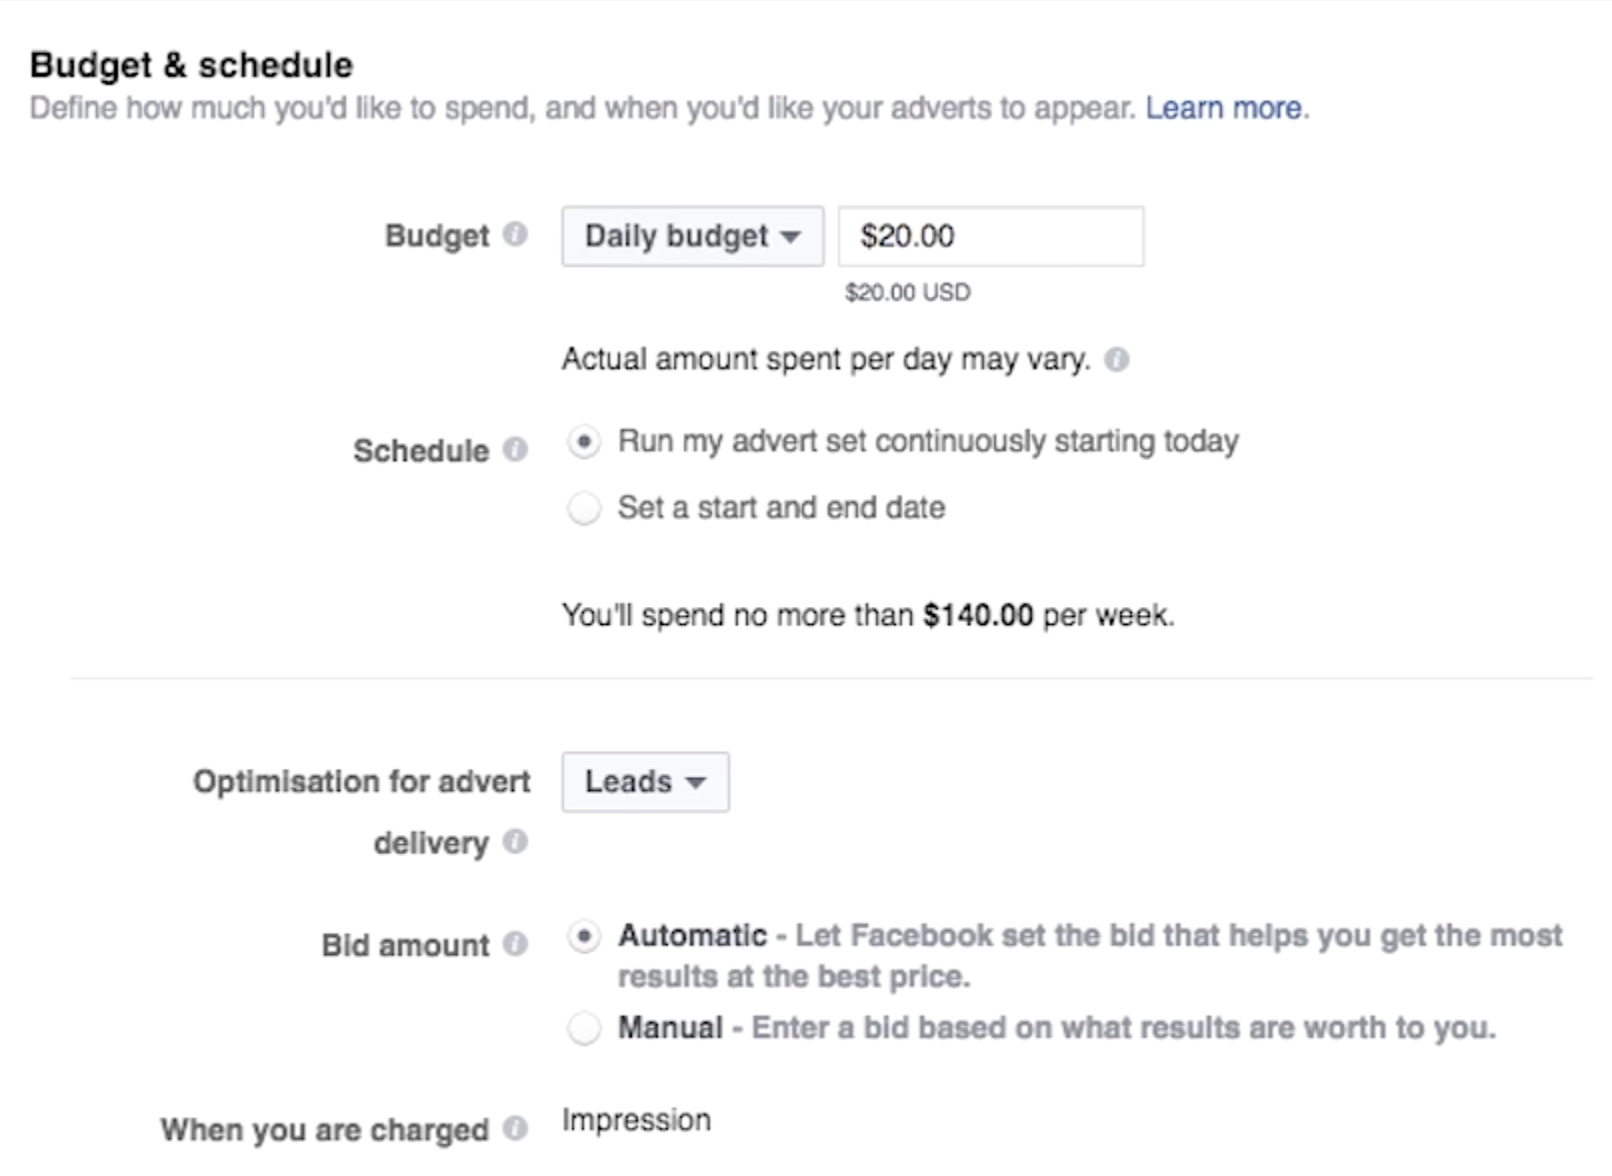This screenshot has height=1176, width=1612.
Task: Click the '$20.00 USD' caption under budget field
Action: pos(907,292)
